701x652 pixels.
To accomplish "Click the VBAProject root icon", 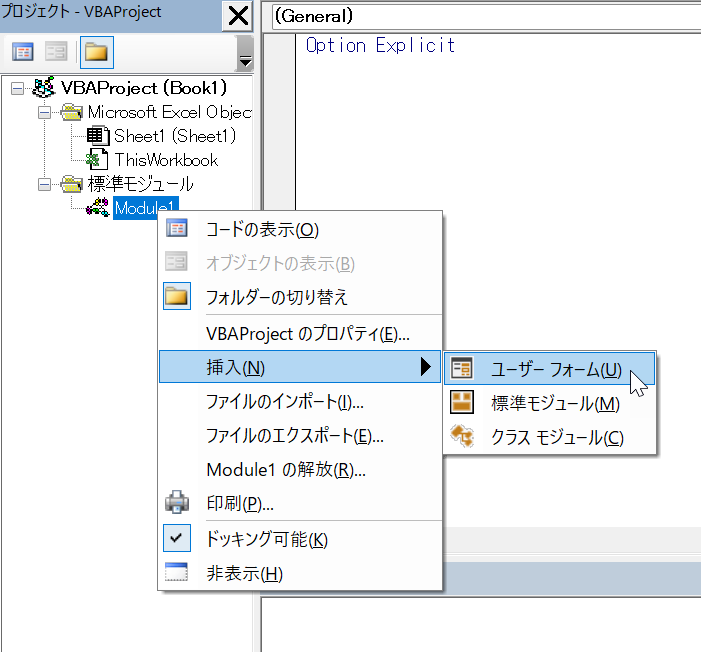I will [43, 88].
